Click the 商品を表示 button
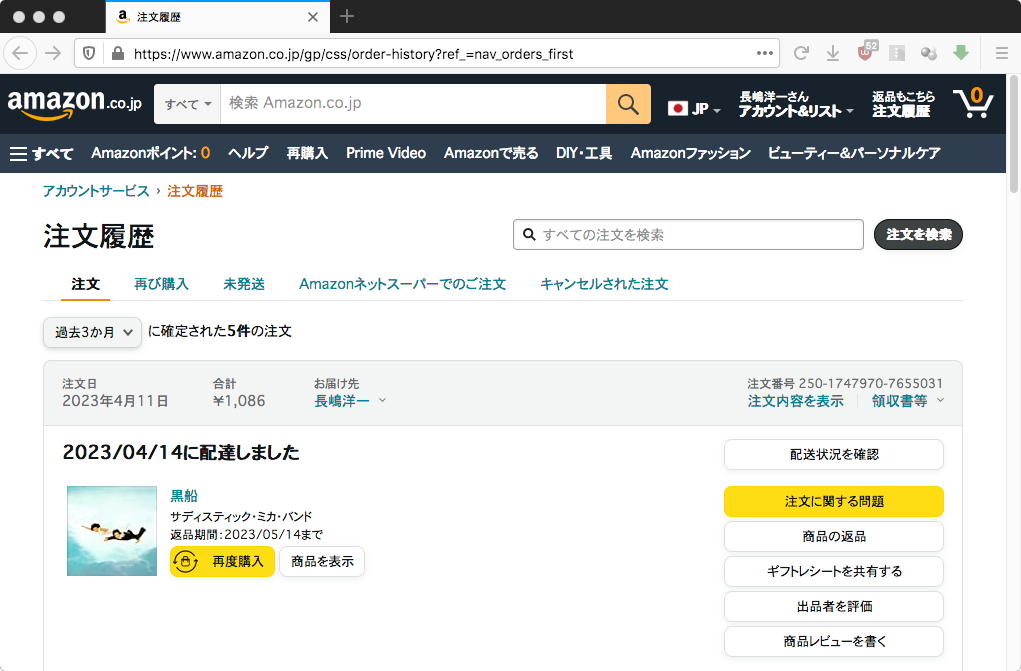1021x671 pixels. (322, 562)
